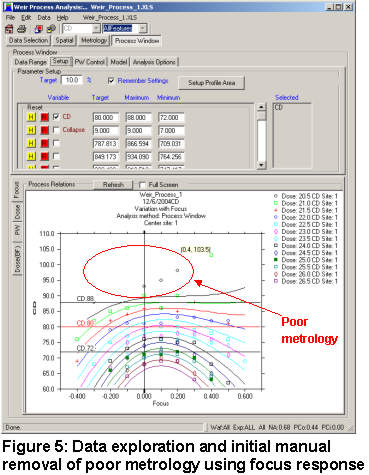Click CD target field 80.000
This screenshot has width=369, height=475.
106,117
